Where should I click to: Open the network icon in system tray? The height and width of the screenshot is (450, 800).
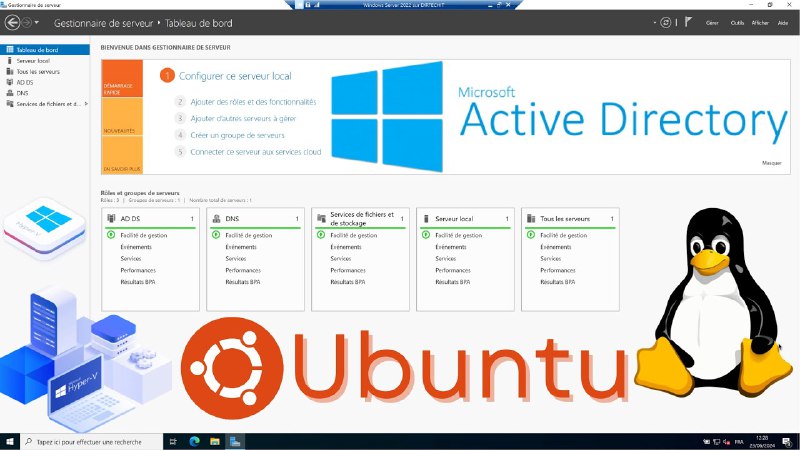[716, 442]
